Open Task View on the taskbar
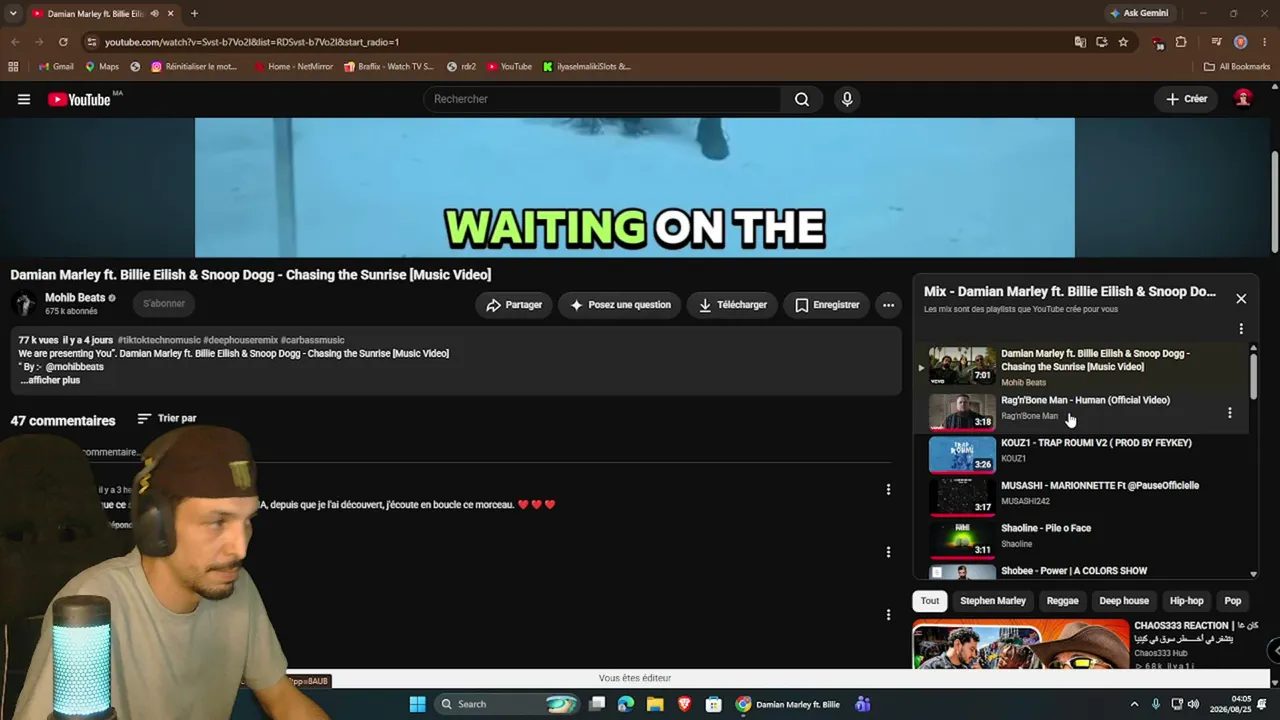 click(x=597, y=704)
